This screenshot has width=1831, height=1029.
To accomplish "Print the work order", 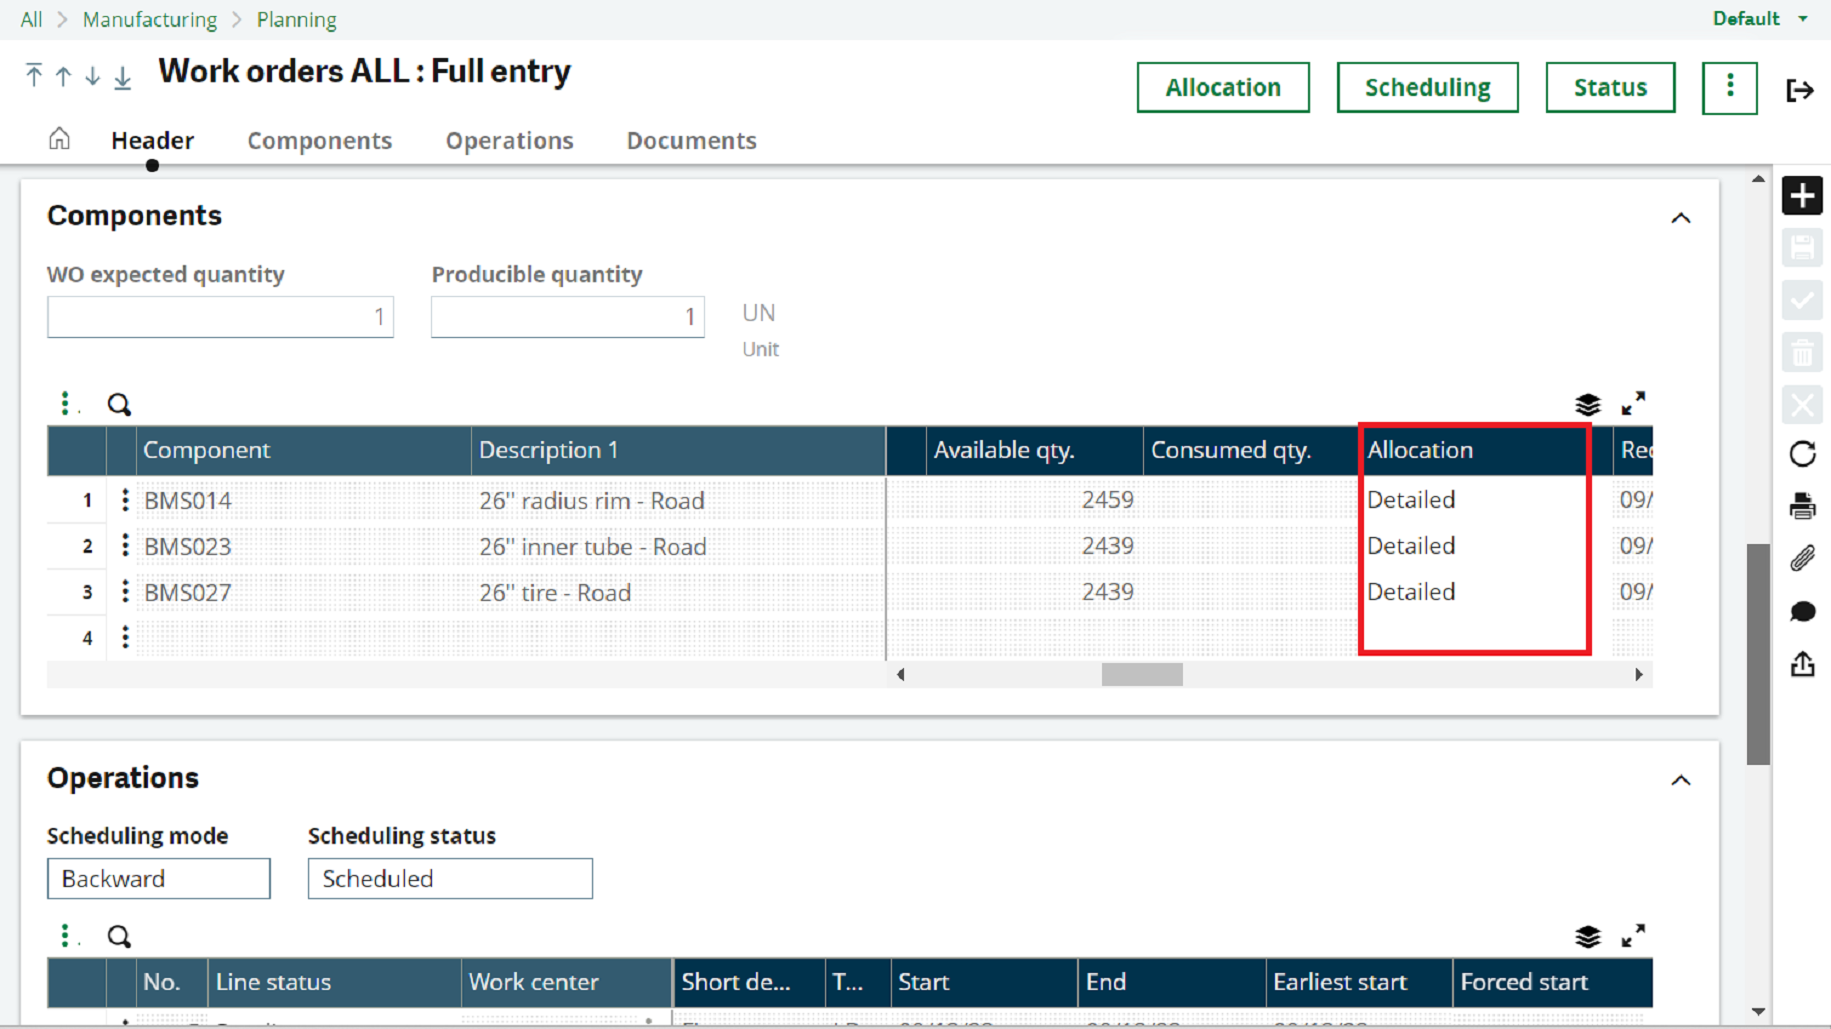I will tap(1803, 507).
